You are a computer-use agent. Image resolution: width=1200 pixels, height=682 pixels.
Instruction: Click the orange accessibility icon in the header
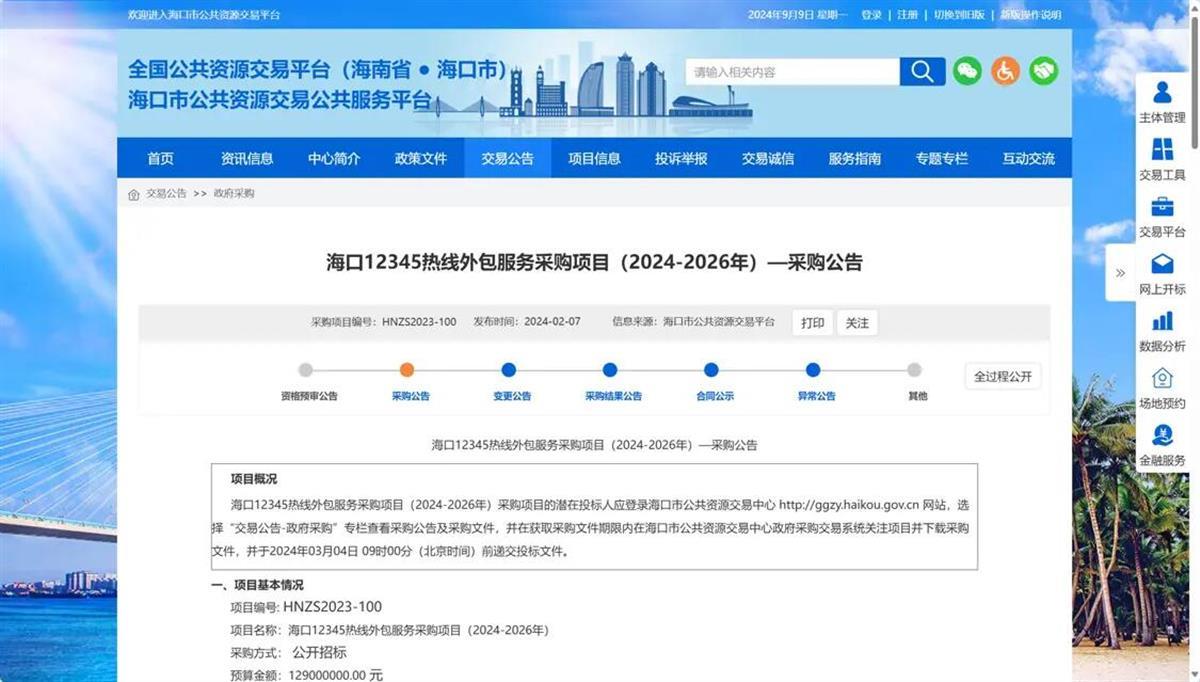pyautogui.click(x=1005, y=71)
